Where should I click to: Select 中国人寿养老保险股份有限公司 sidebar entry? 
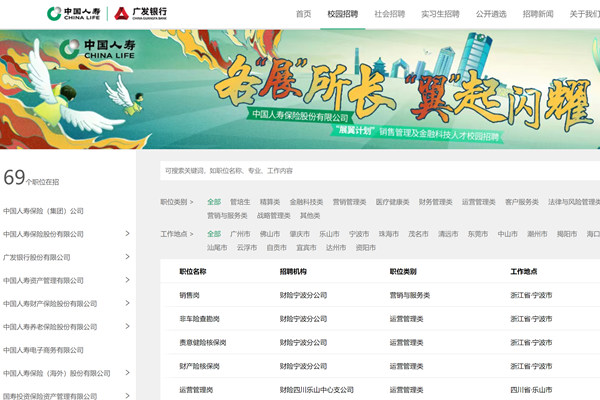[50, 327]
